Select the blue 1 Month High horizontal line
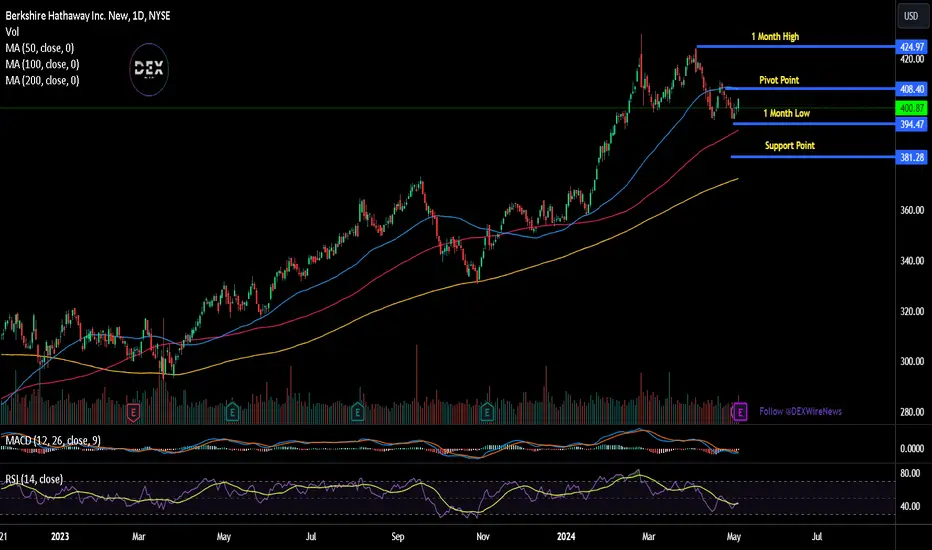This screenshot has width=932, height=550. pos(796,46)
